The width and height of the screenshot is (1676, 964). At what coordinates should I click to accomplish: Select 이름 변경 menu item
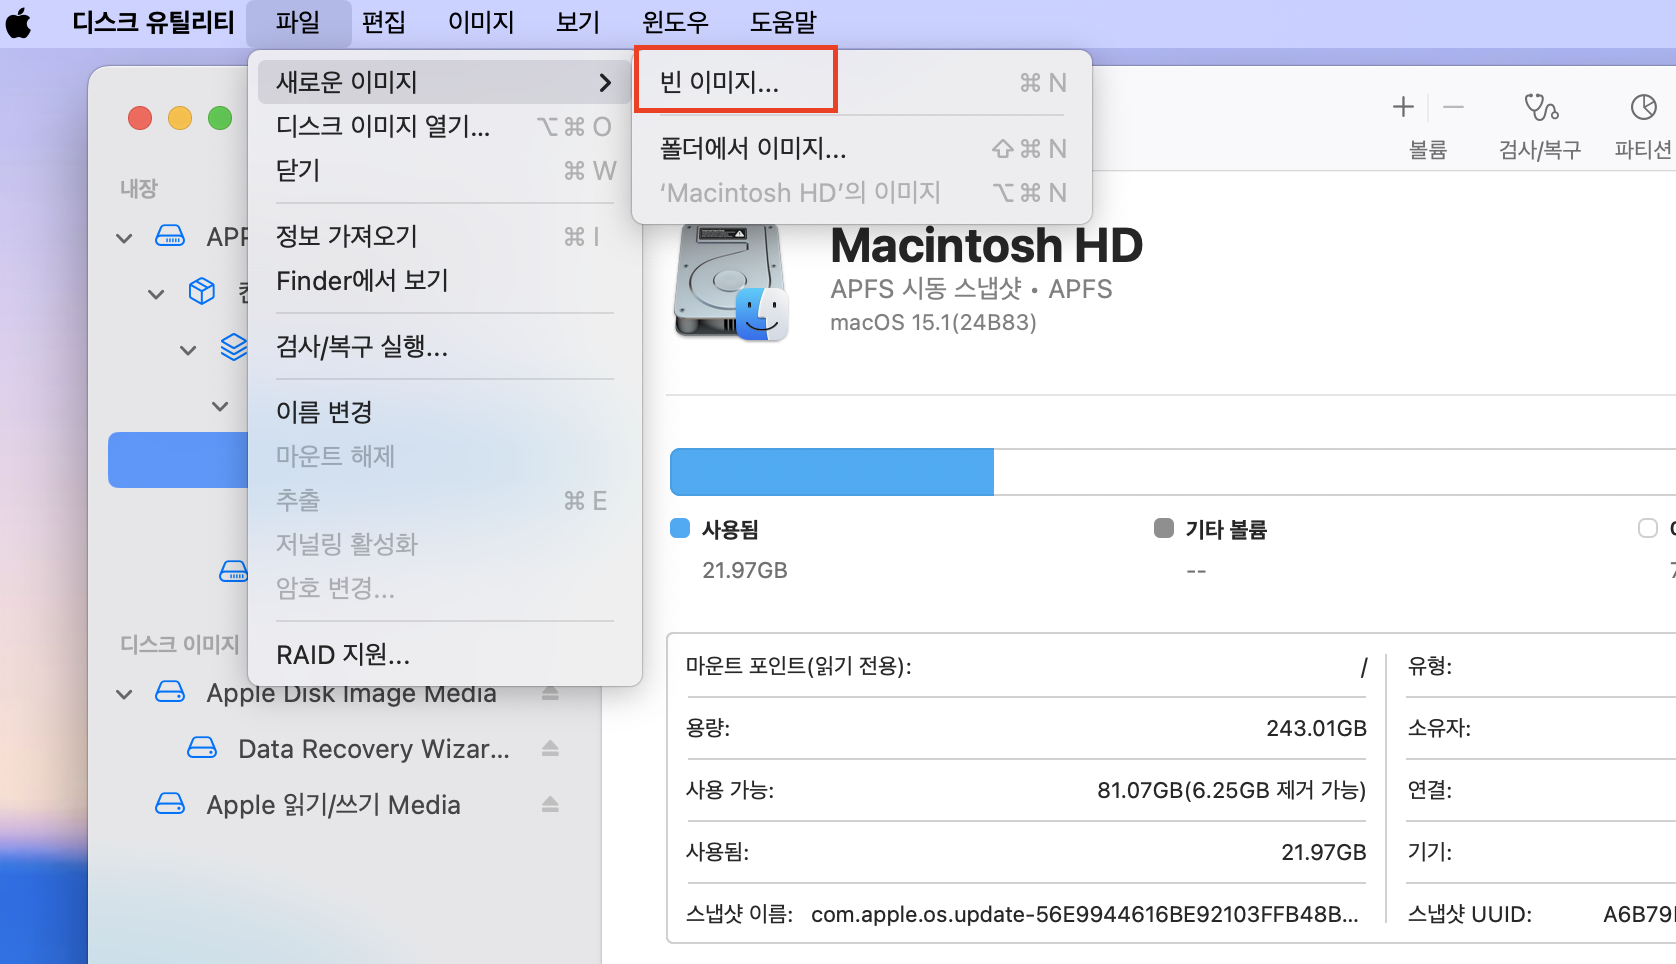point(445,412)
